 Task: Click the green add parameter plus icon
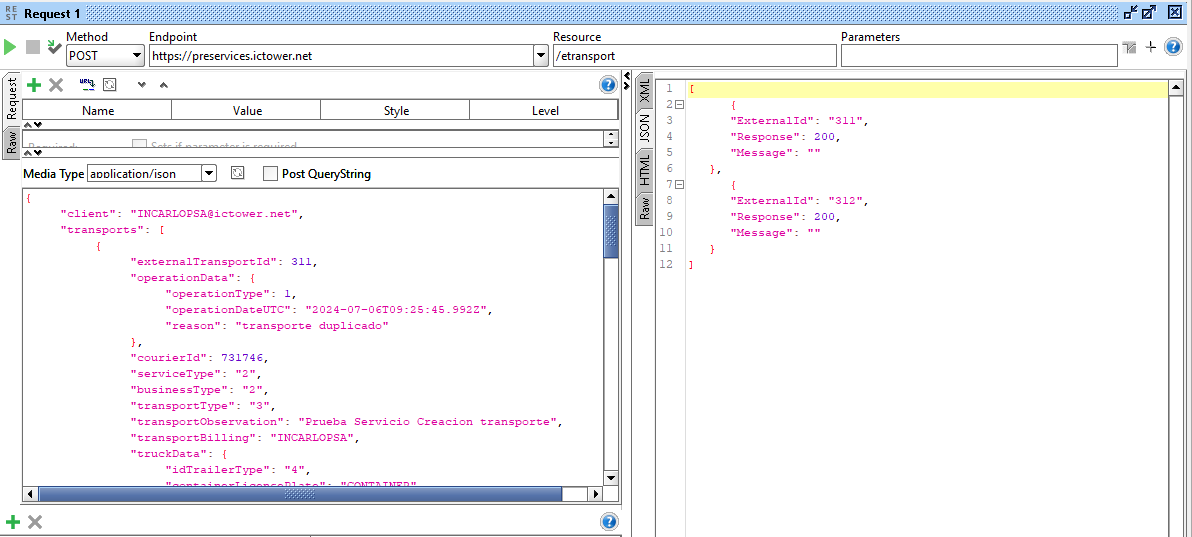point(33,84)
